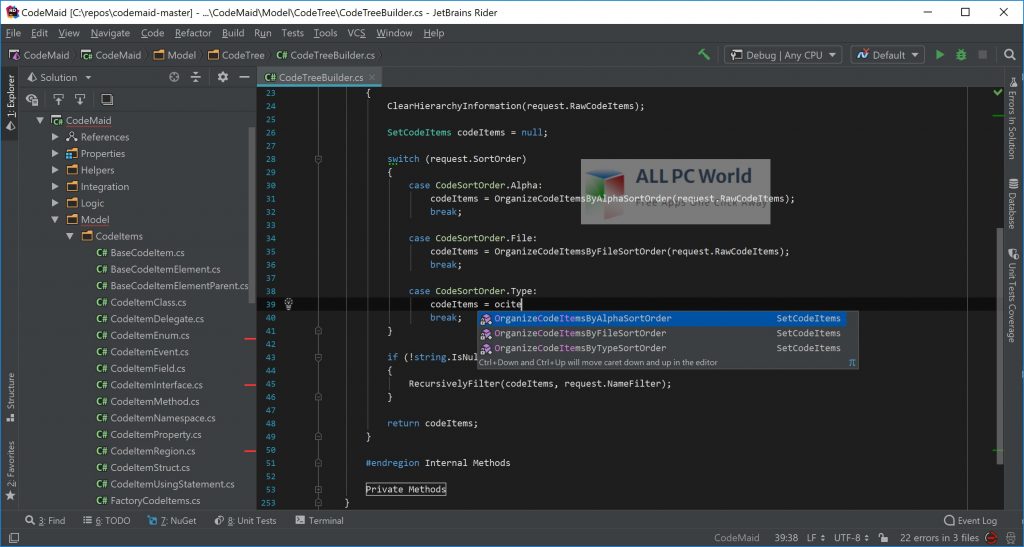The height and width of the screenshot is (547, 1024).
Task: Click the editor vertical scrollbar
Action: (x=1001, y=346)
